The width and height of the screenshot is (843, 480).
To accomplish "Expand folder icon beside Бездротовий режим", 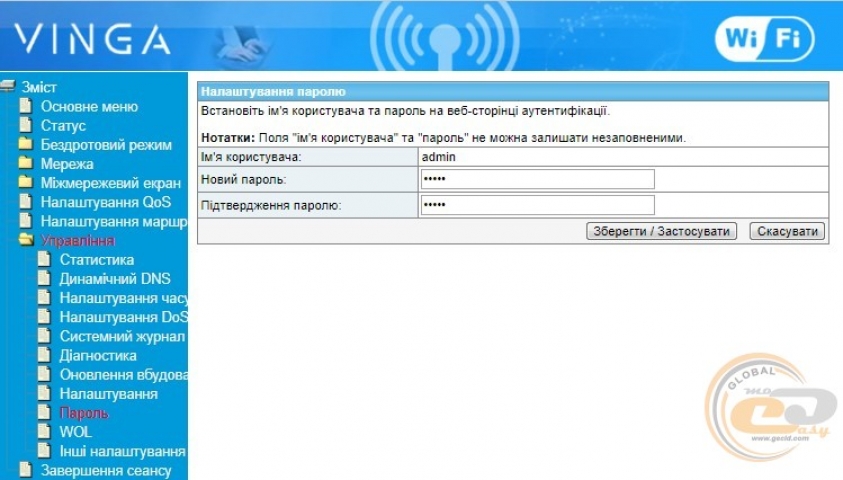I will 26,144.
